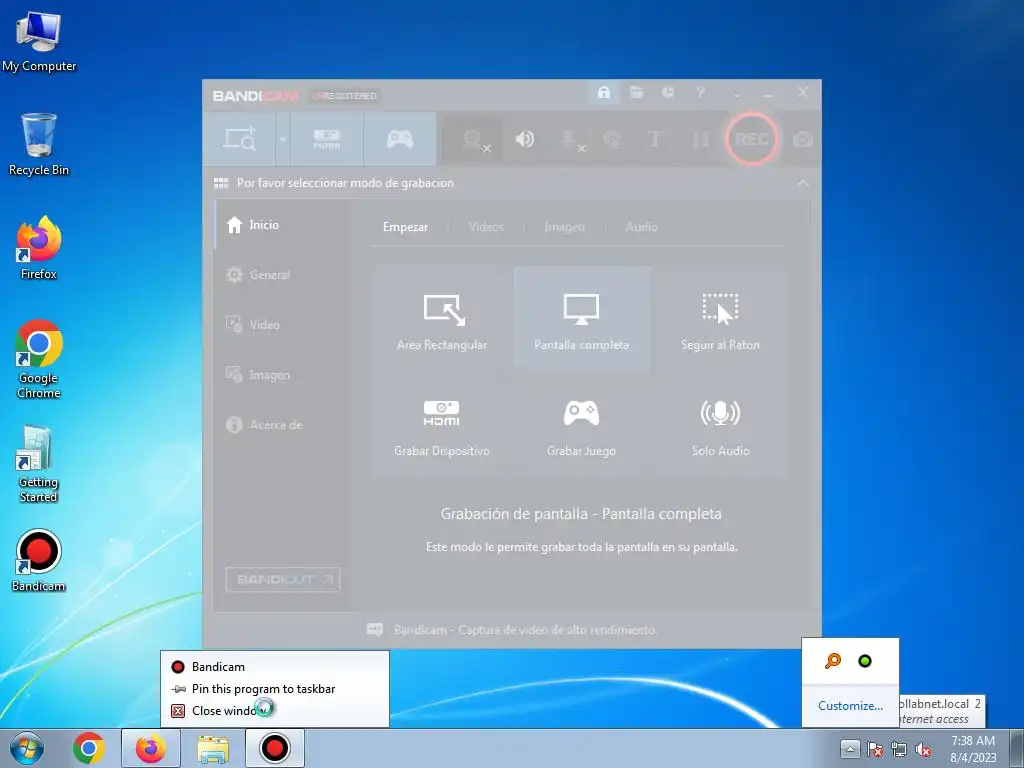The height and width of the screenshot is (768, 1024).
Task: Open Firefox from the taskbar
Action: 151,748
